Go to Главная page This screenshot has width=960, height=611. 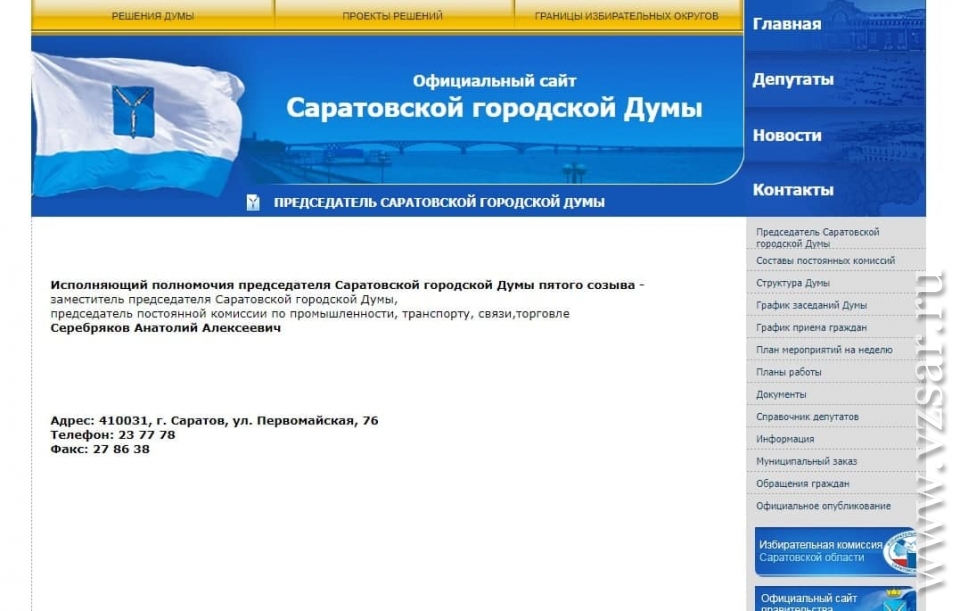(787, 24)
